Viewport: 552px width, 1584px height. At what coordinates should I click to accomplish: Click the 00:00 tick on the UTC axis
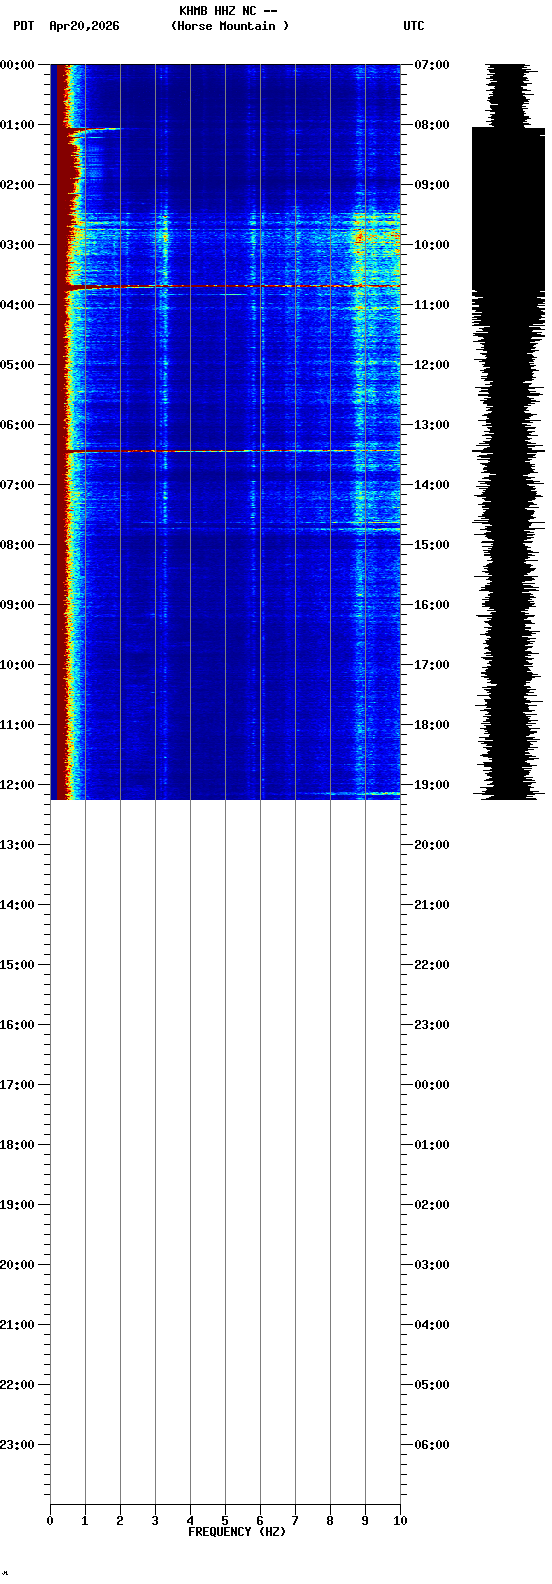coord(431,1085)
